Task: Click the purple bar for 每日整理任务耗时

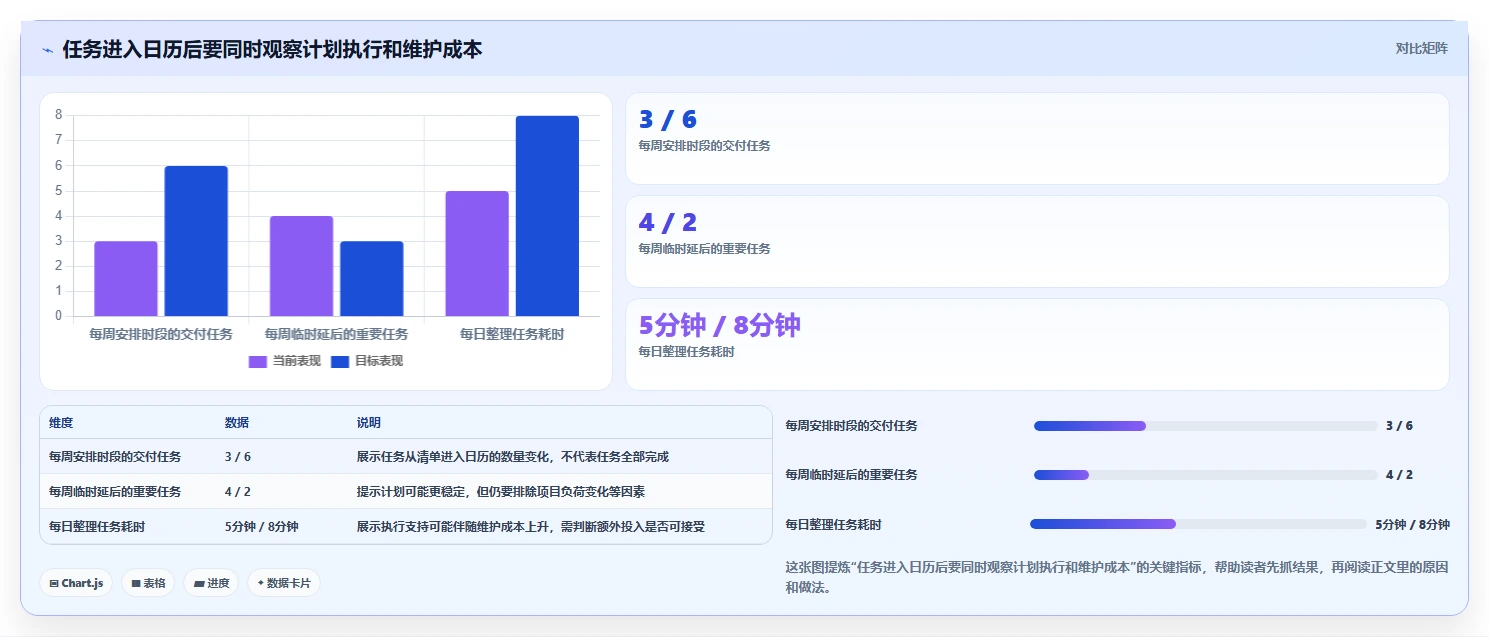Action: click(477, 254)
